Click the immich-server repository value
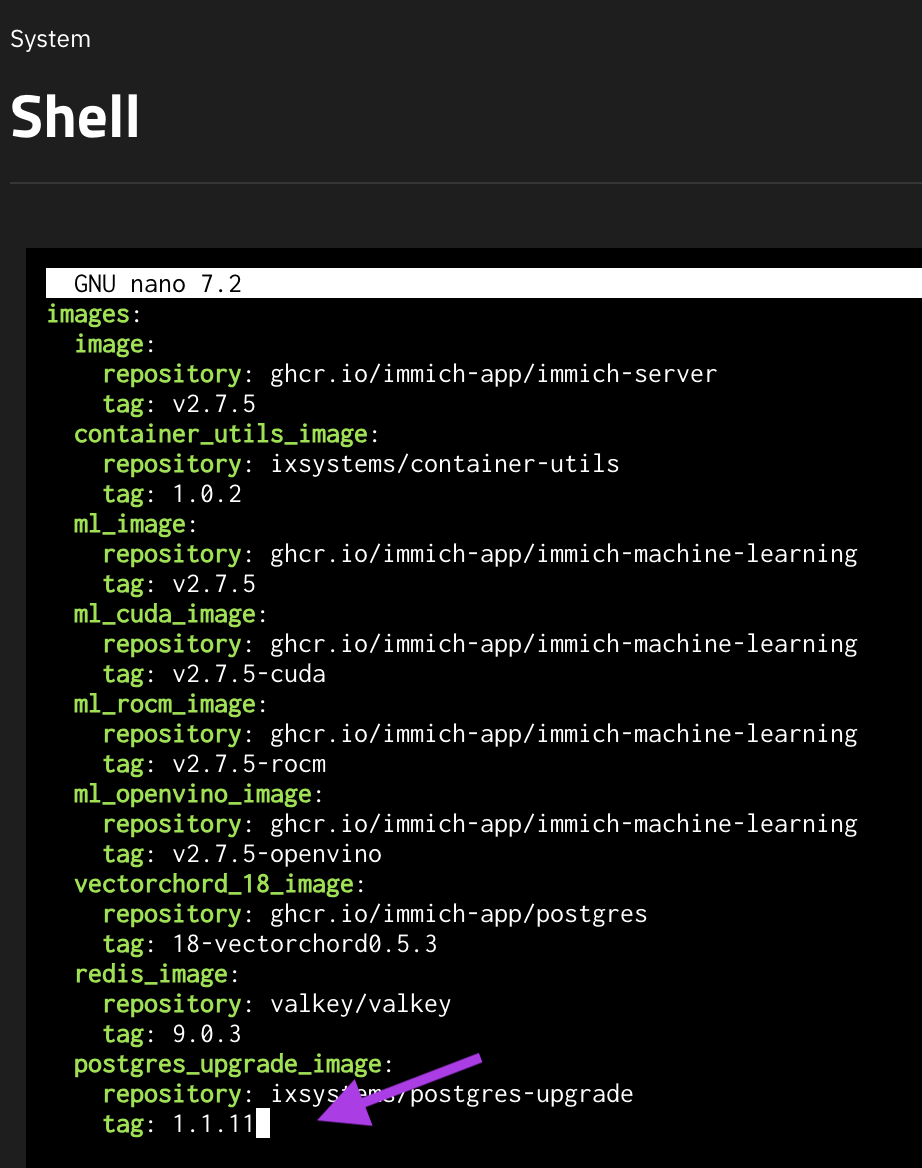The width and height of the screenshot is (922, 1168). pyautogui.click(x=493, y=374)
